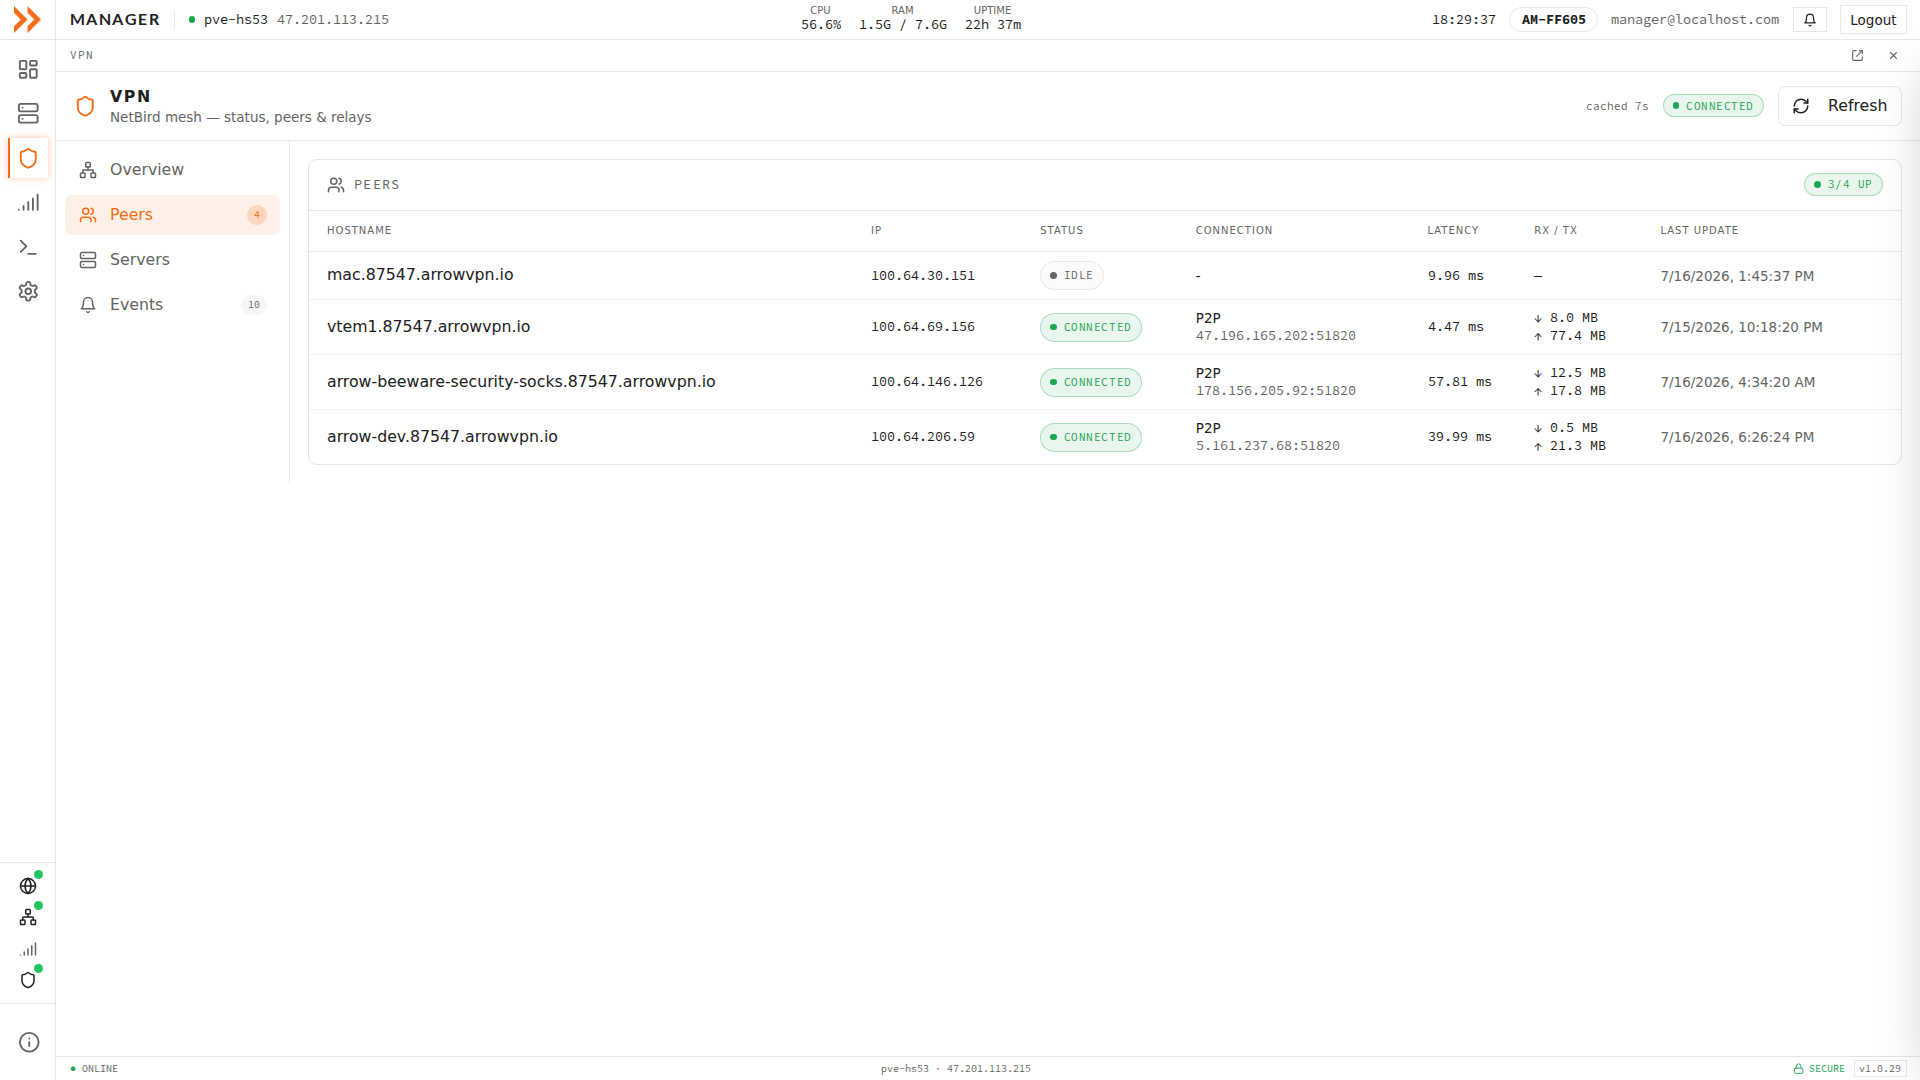1920x1080 pixels.
Task: Click the VPN breadcrumb label
Action: pyautogui.click(x=82, y=56)
